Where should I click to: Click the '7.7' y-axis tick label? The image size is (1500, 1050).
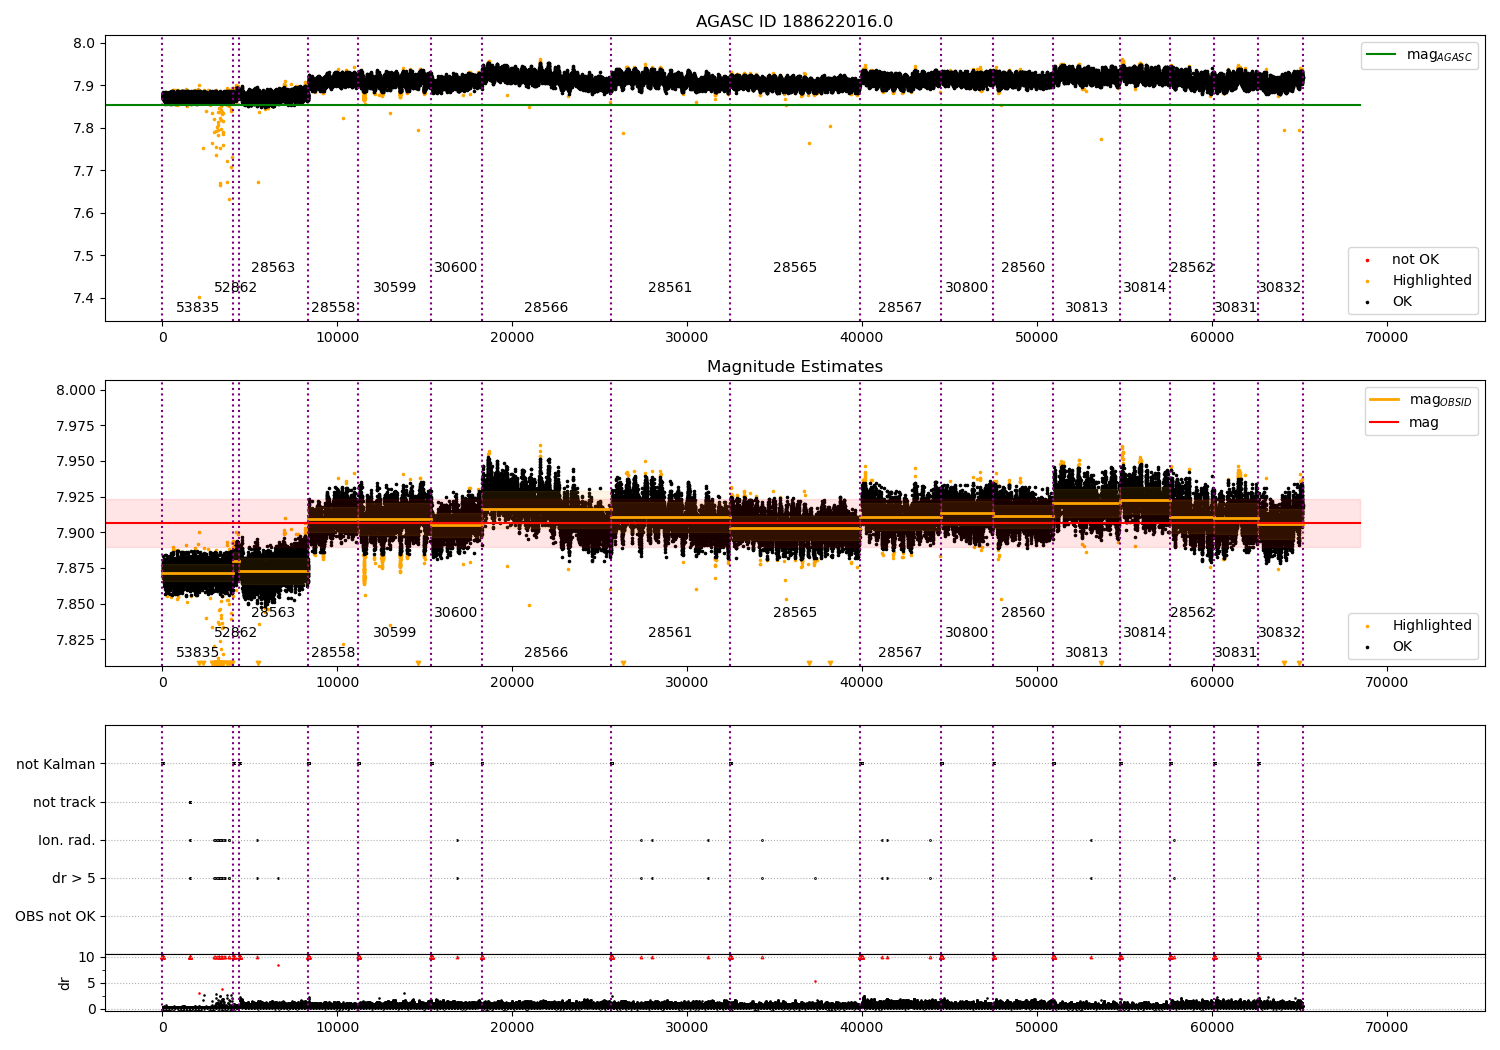[x=84, y=171]
